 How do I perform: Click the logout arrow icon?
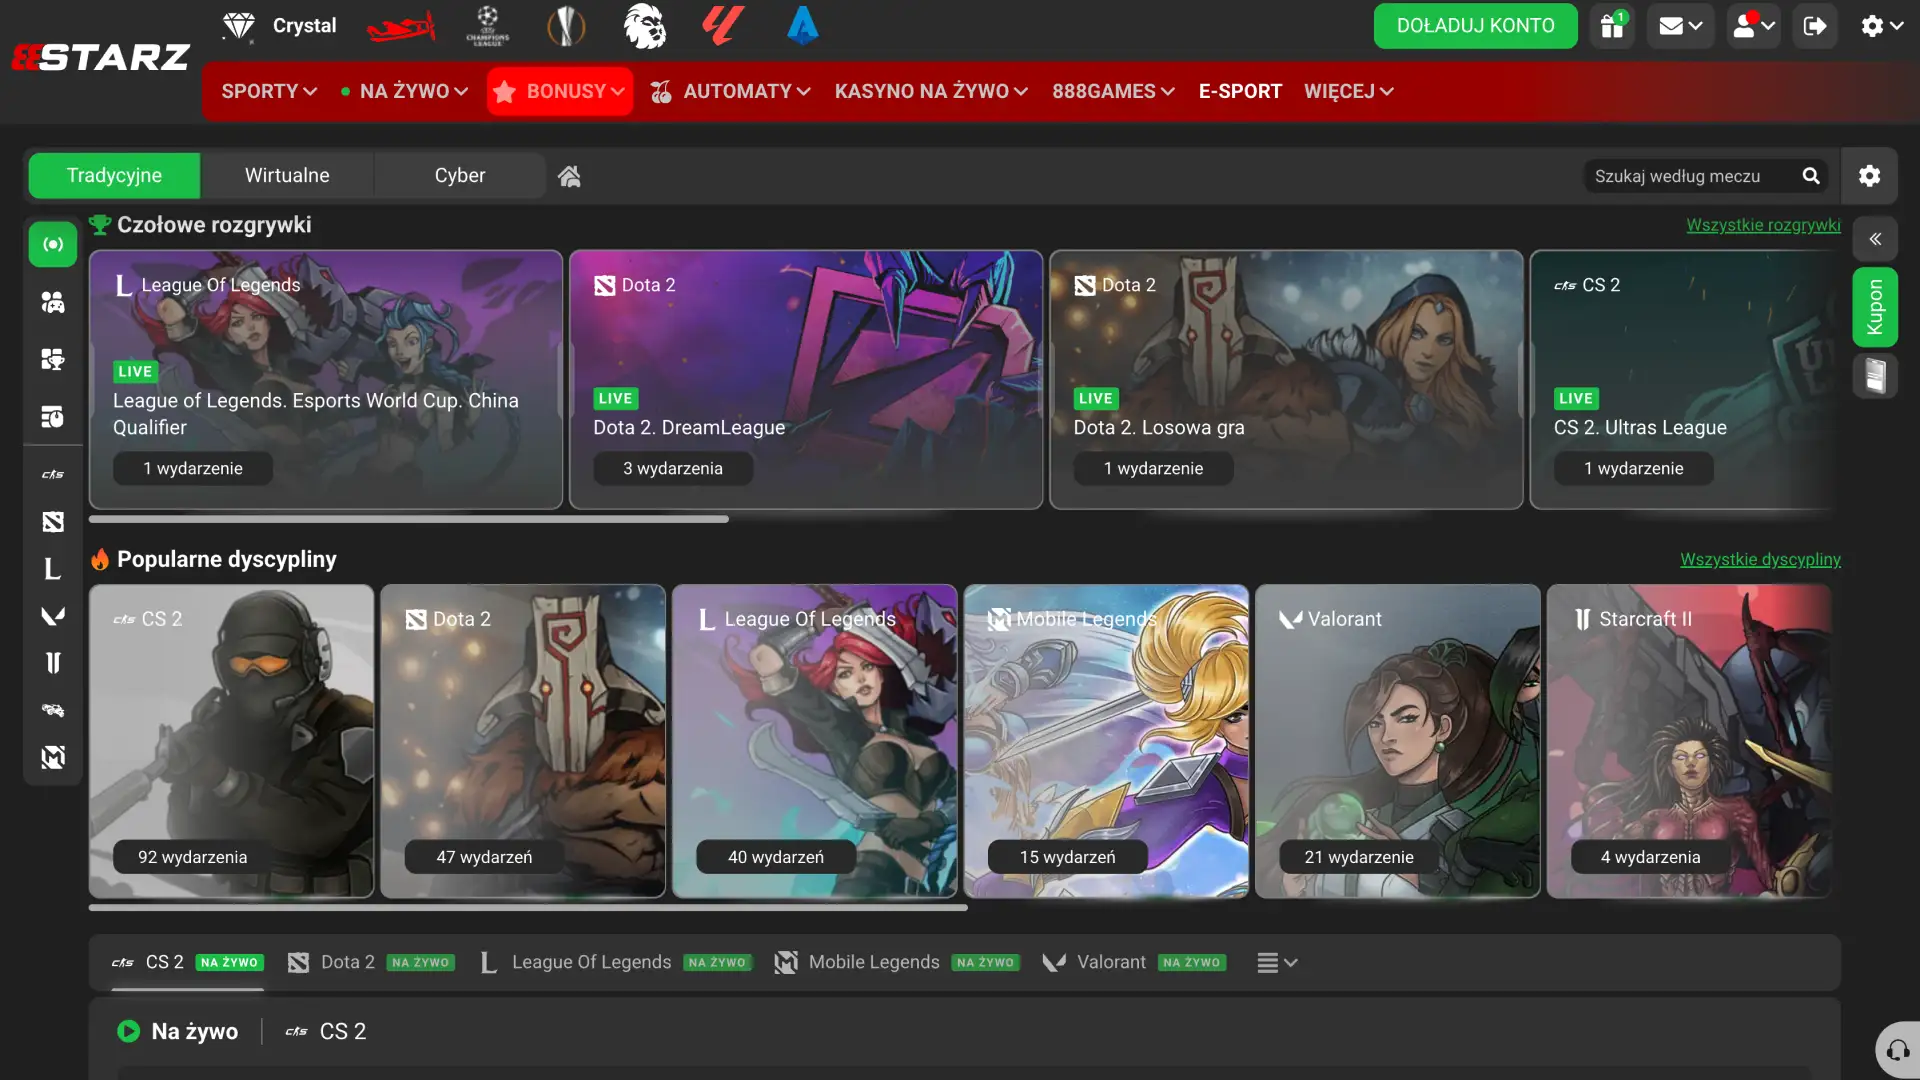(x=1815, y=26)
